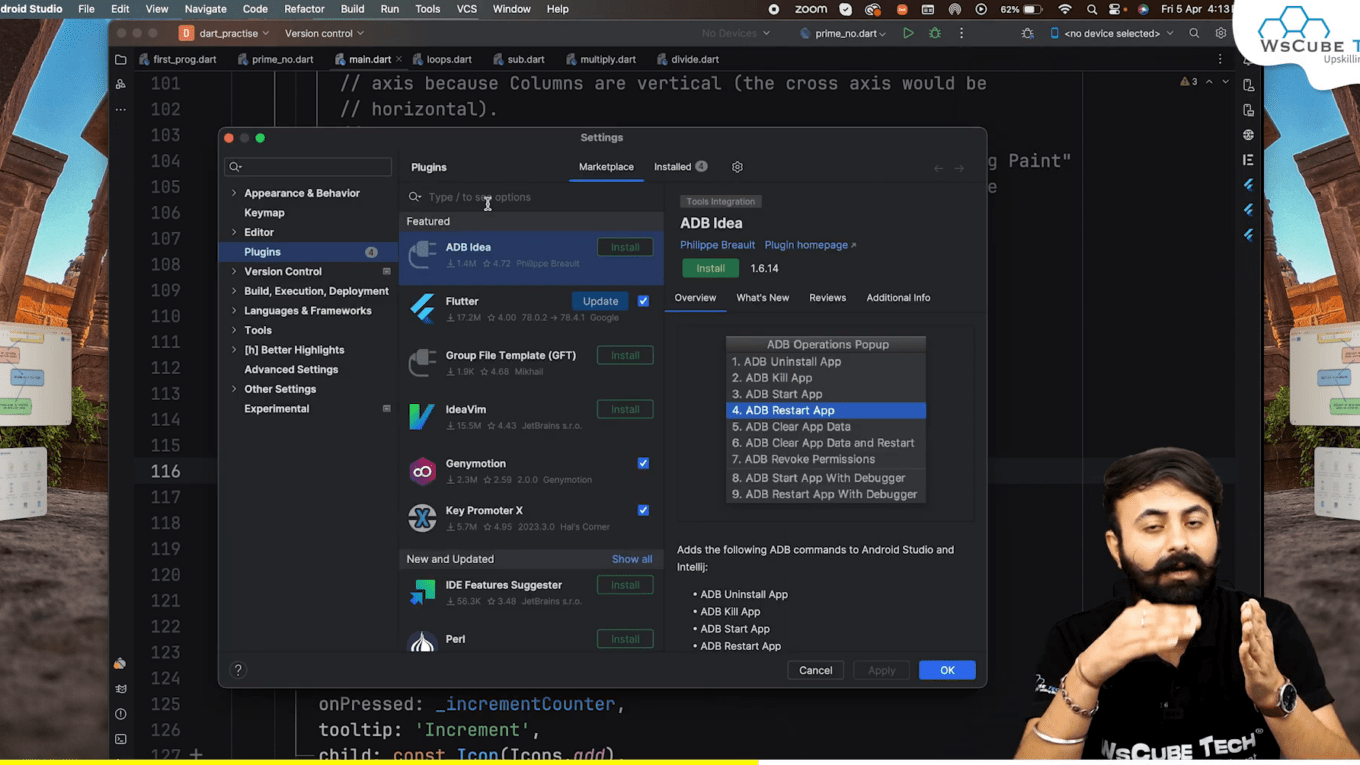
Task: Open Project tool window folder icon
Action: (x=121, y=59)
